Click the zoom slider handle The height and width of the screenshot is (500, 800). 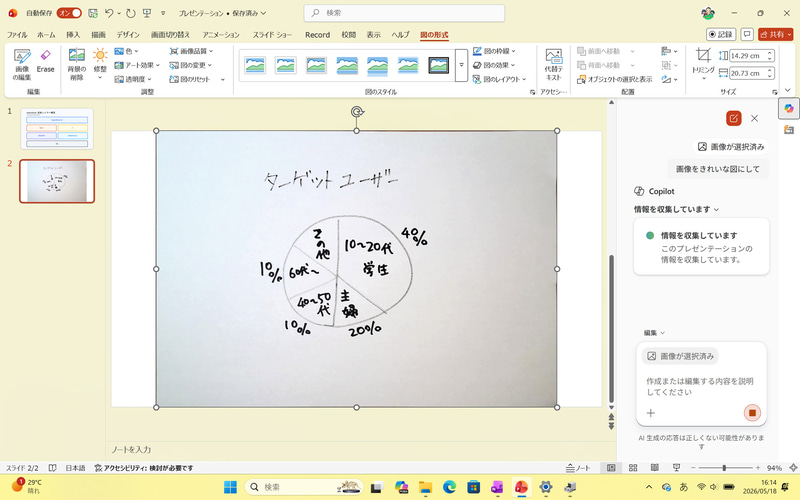(724, 468)
